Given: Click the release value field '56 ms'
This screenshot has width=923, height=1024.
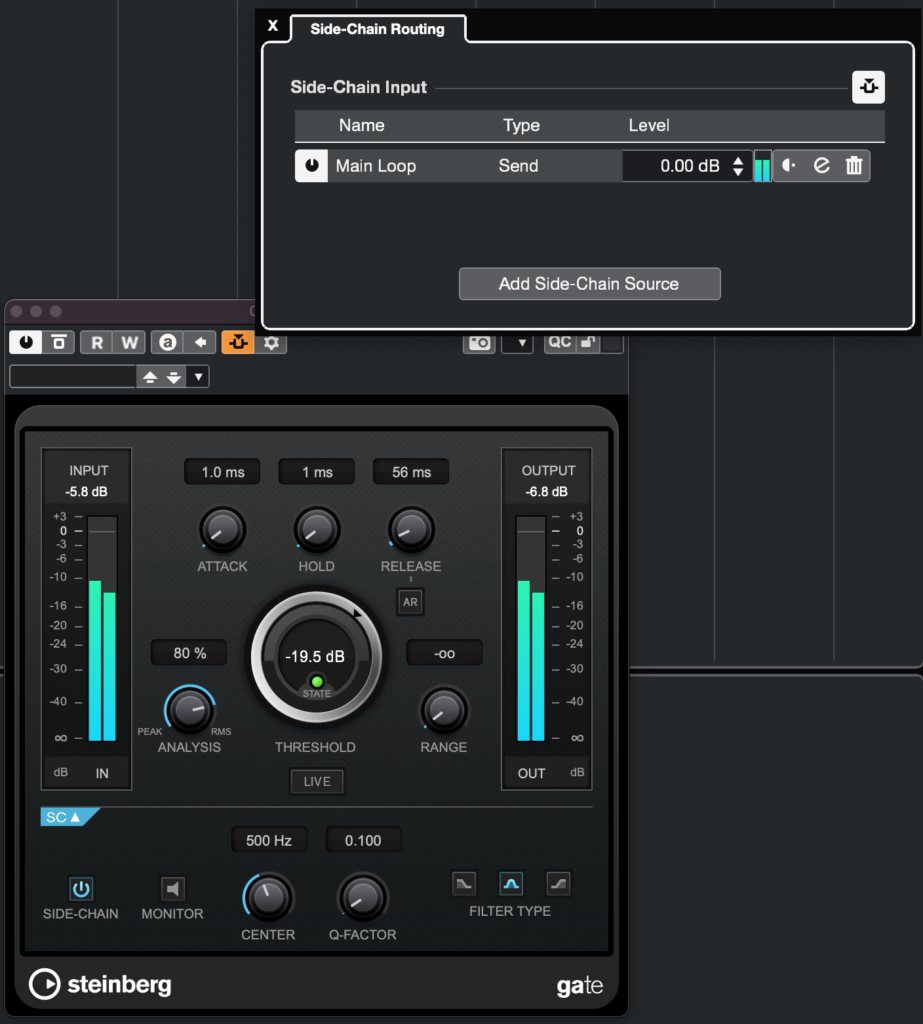Looking at the screenshot, I should [411, 472].
